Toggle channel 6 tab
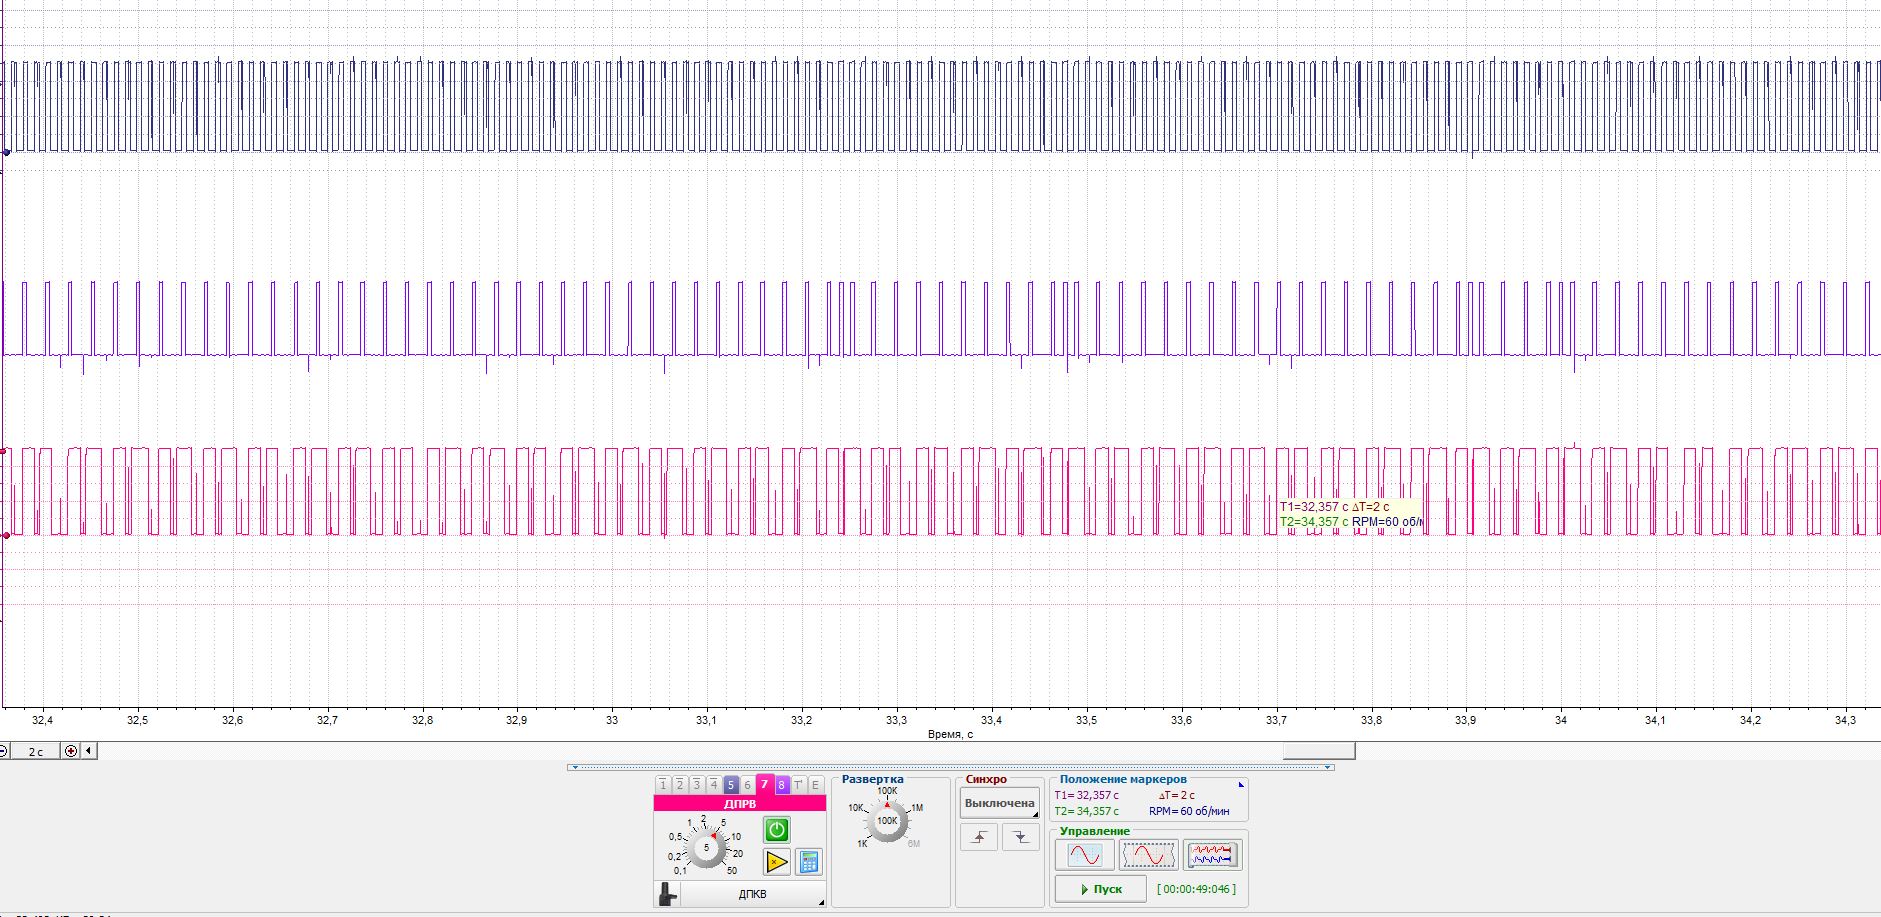The width and height of the screenshot is (1881, 917). coord(747,785)
